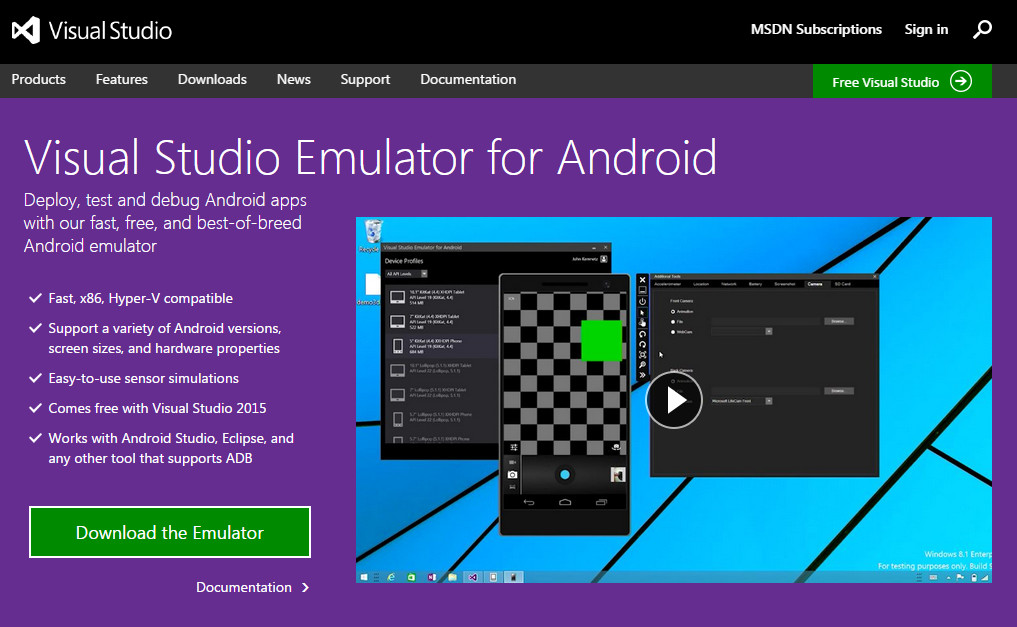This screenshot has height=627, width=1017.
Task: Click the Front Camera Browse button
Action: coord(839,322)
